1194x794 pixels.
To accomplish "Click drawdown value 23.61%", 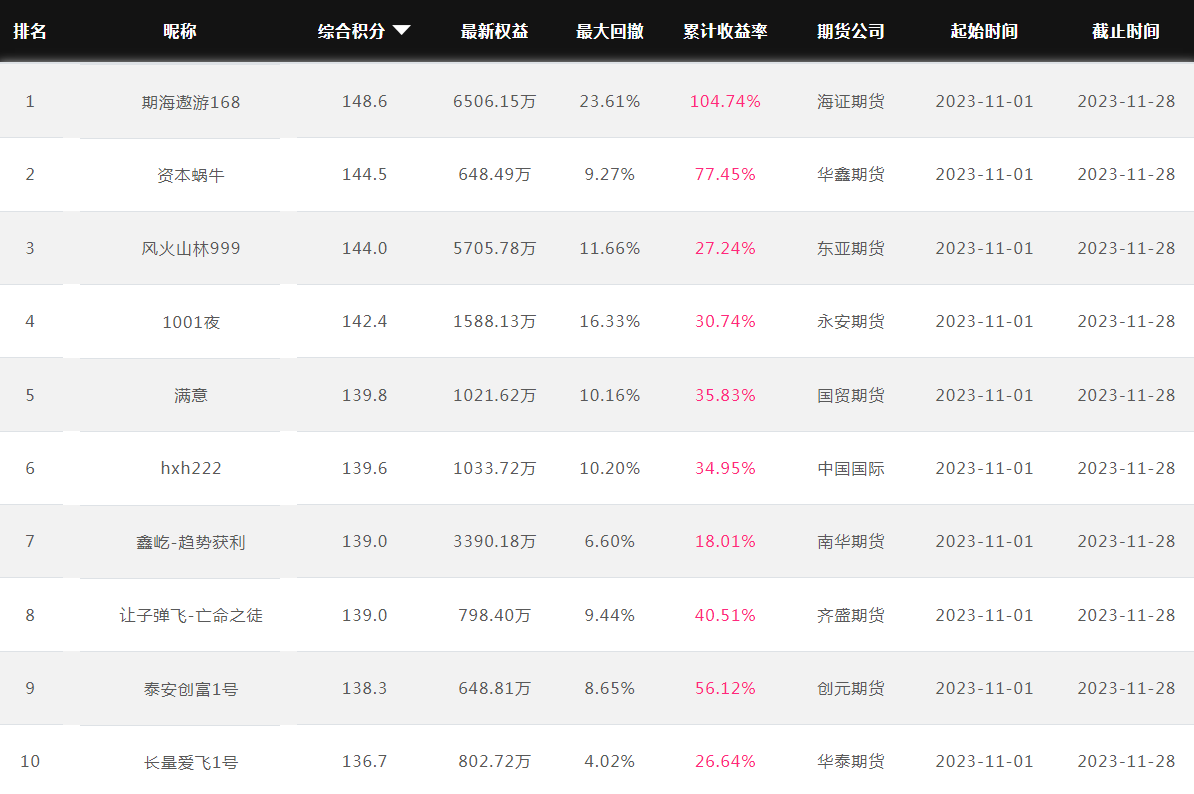I will click(610, 101).
